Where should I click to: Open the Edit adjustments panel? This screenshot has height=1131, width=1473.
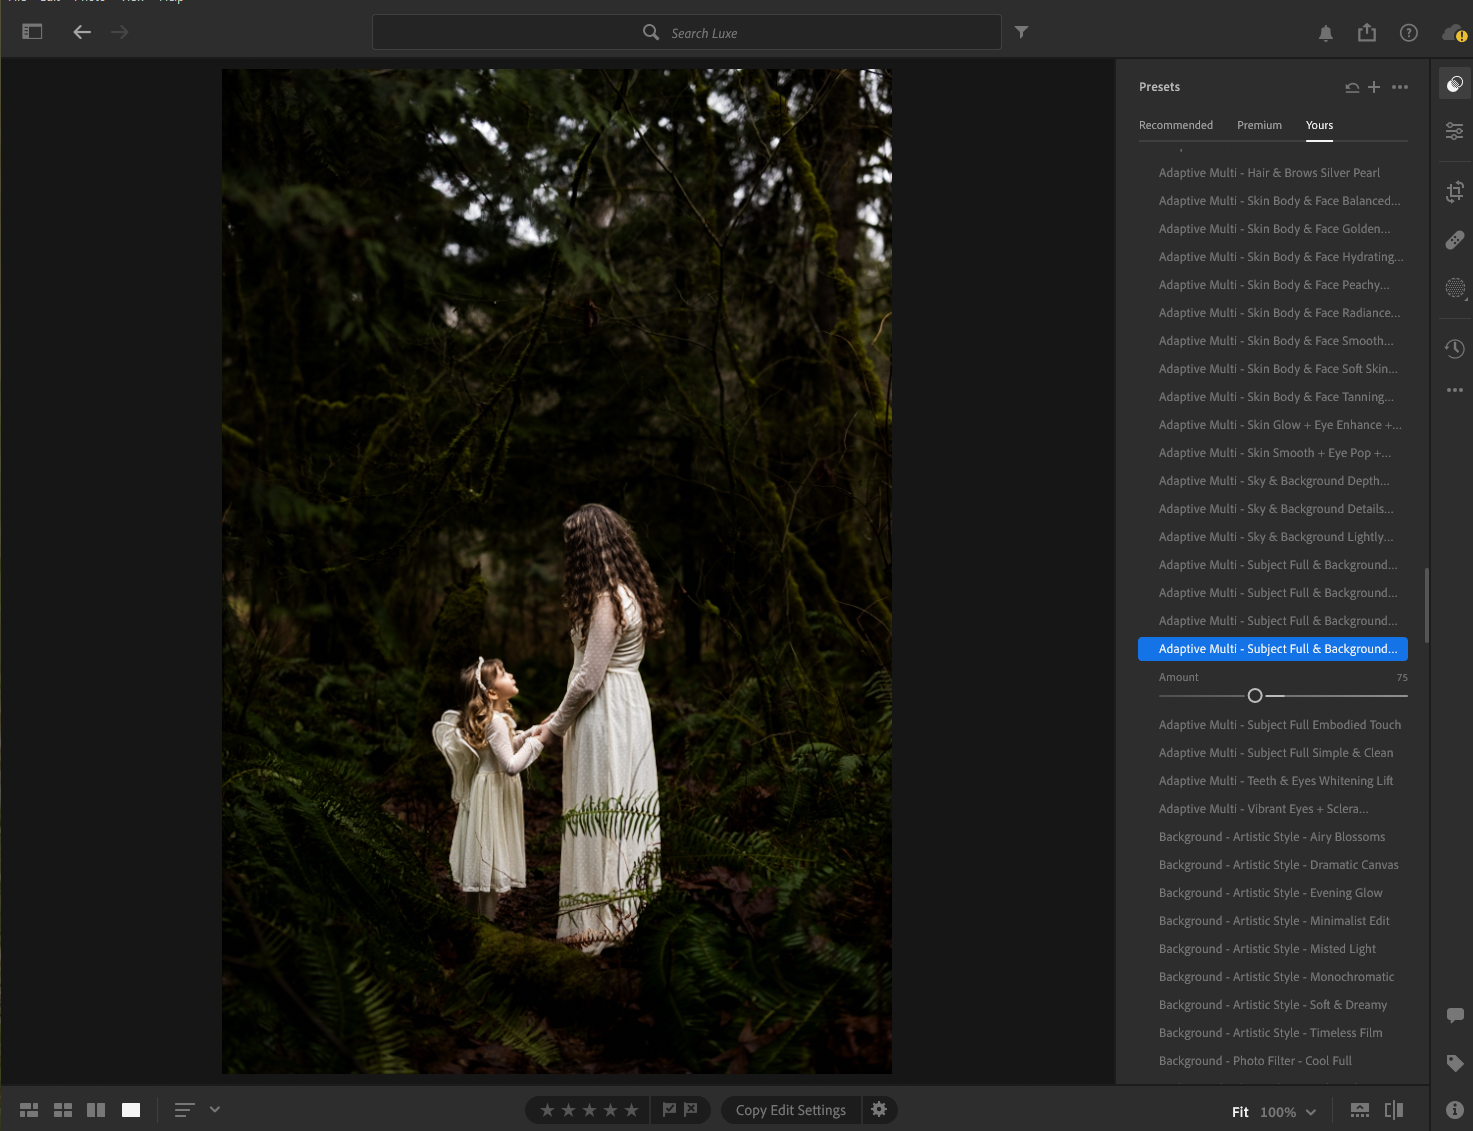(x=1454, y=131)
